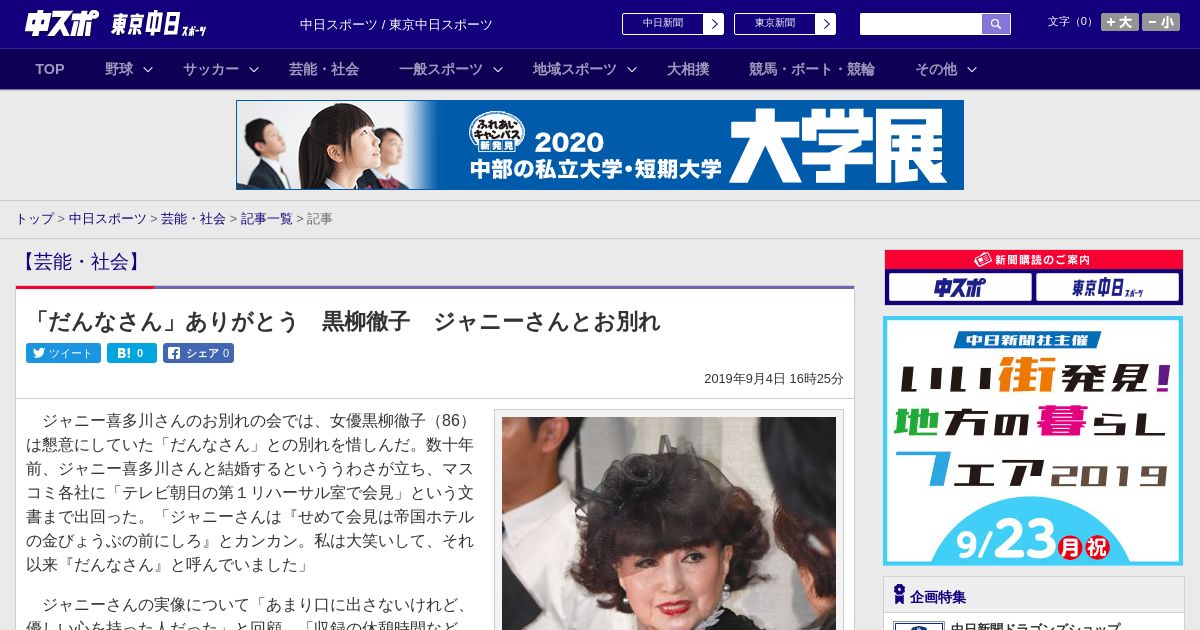The height and width of the screenshot is (630, 1200).
Task: Share article with Facebook シェア button
Action: tap(198, 353)
